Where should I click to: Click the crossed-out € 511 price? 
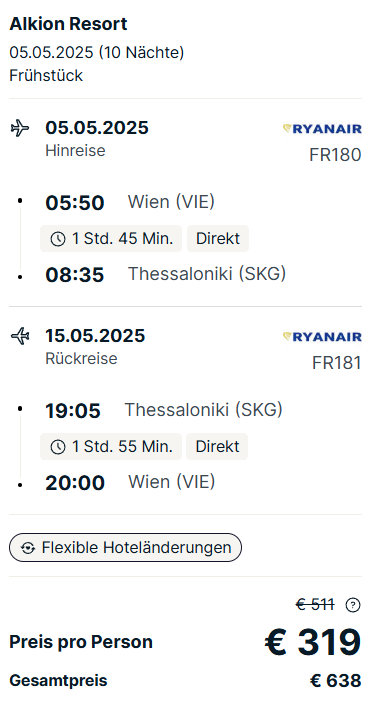pyautogui.click(x=315, y=605)
